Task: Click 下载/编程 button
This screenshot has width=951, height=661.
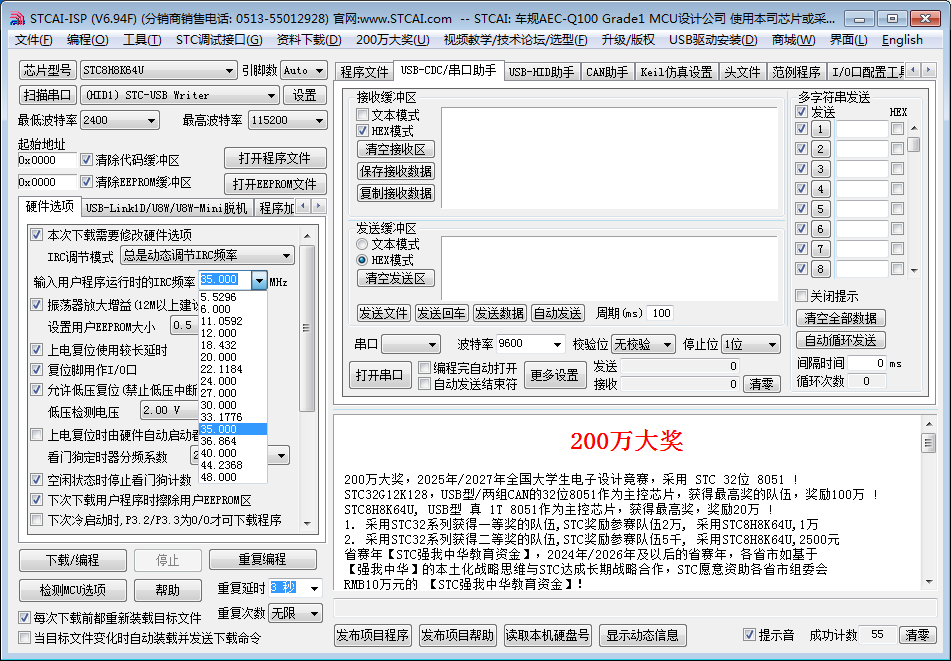Action: click(x=73, y=560)
